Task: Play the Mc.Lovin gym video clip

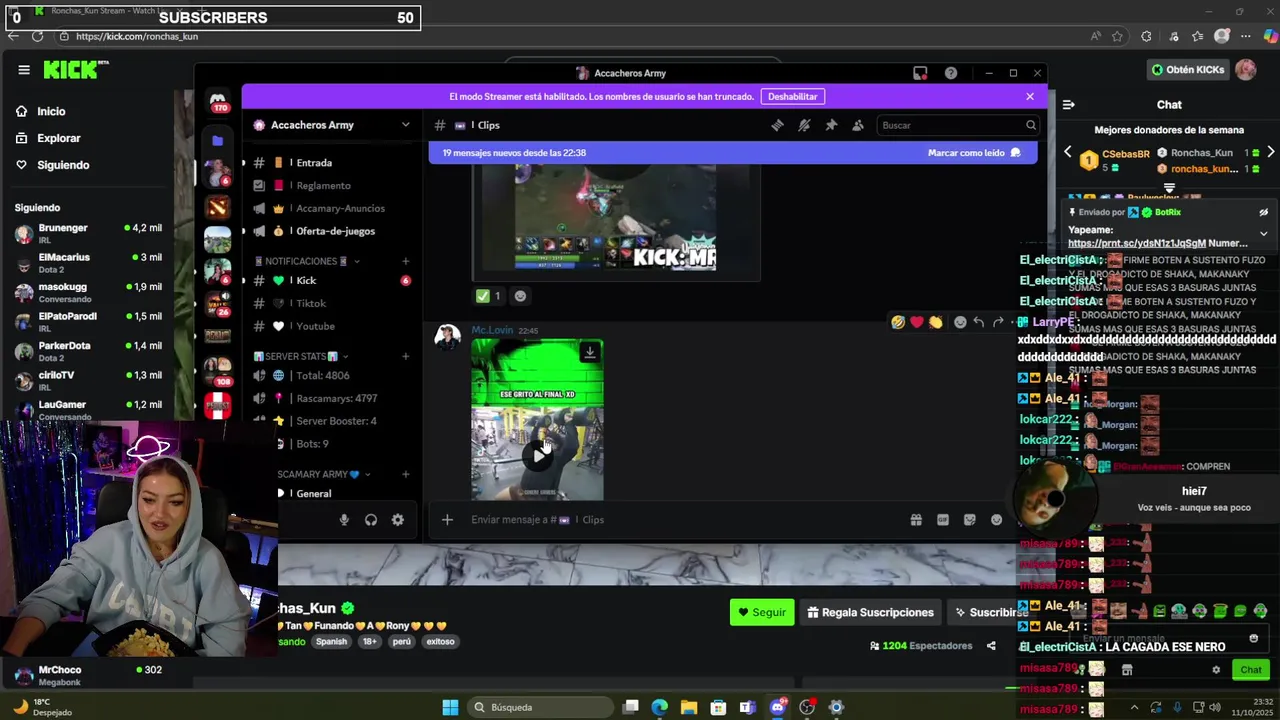Action: pos(538,455)
